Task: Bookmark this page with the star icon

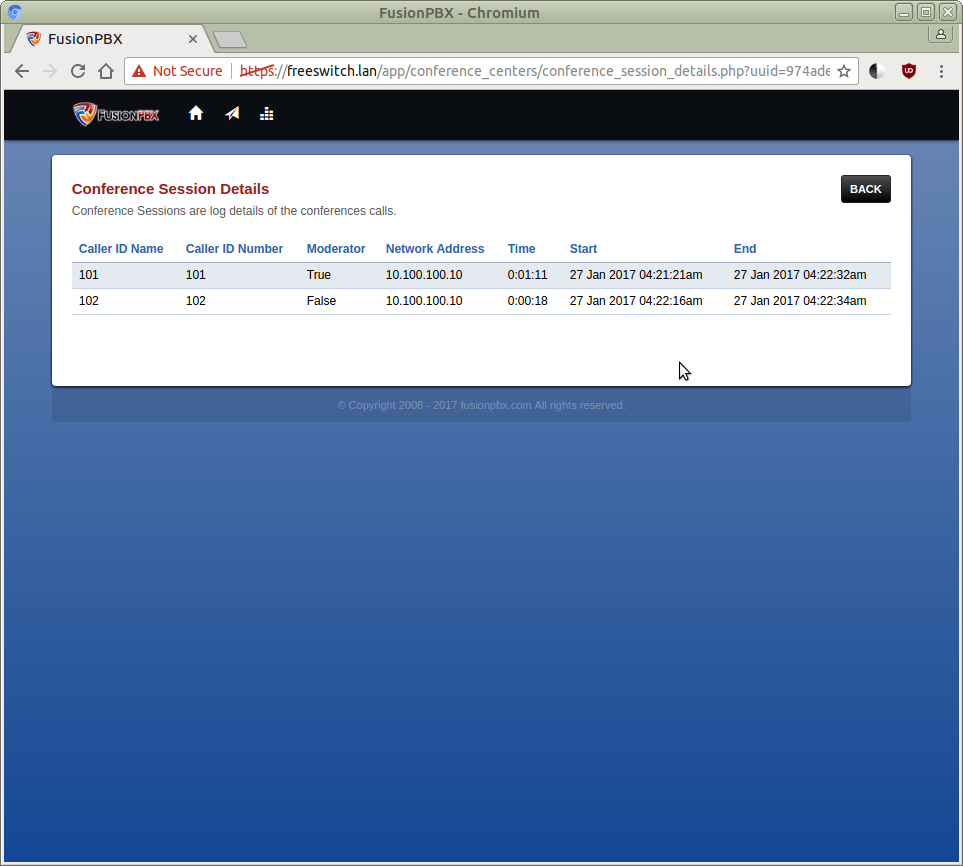Action: point(844,71)
